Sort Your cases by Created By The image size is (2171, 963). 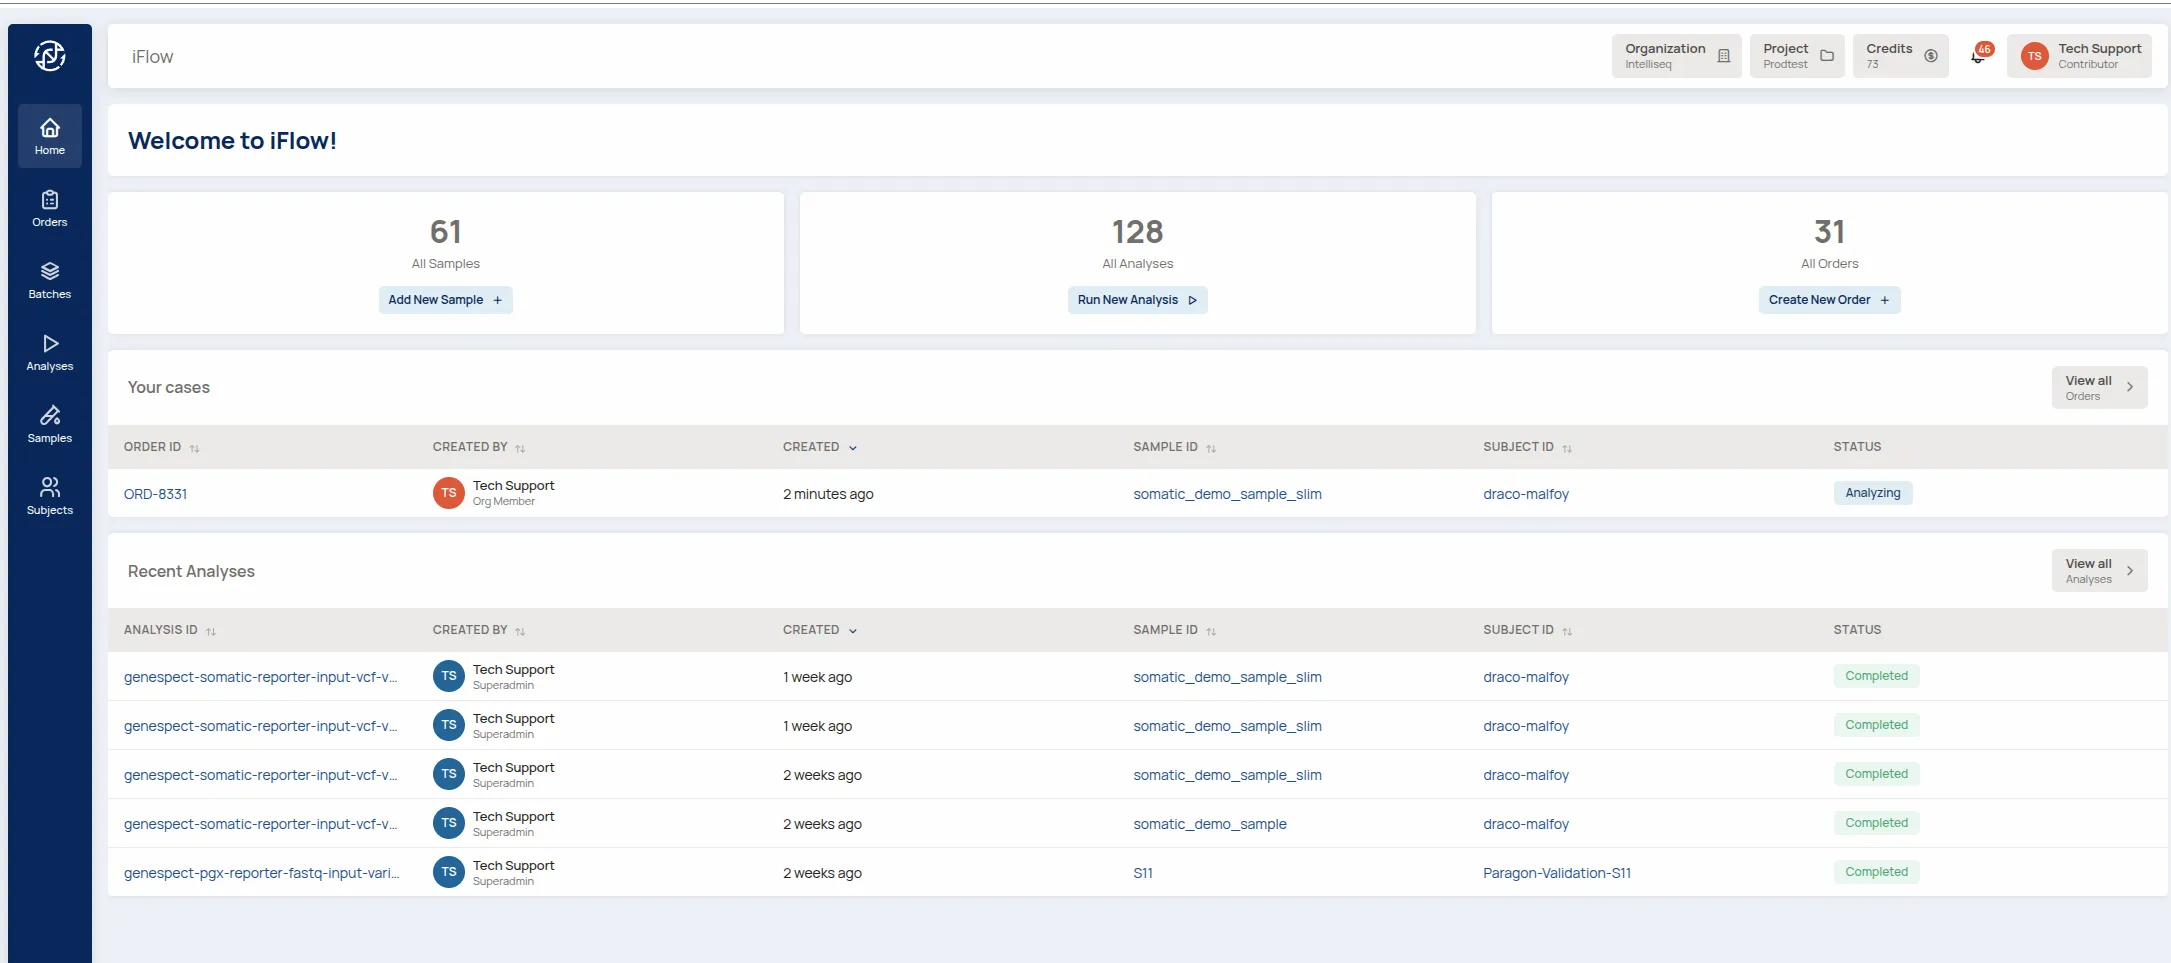(x=479, y=447)
